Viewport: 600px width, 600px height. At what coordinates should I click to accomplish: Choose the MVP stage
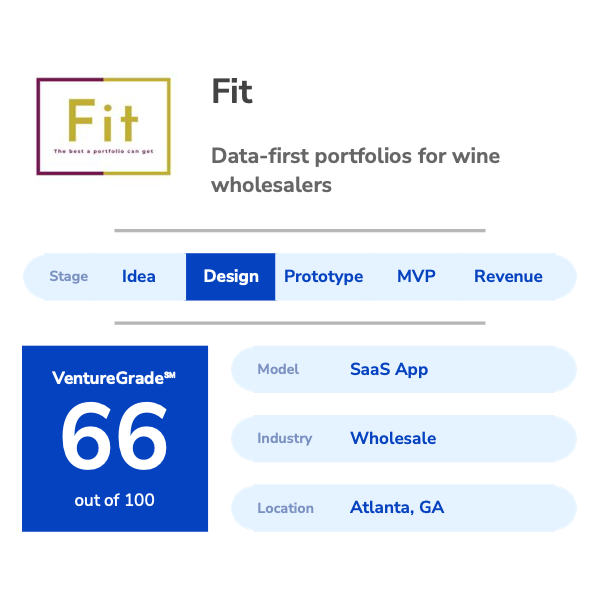(x=416, y=277)
